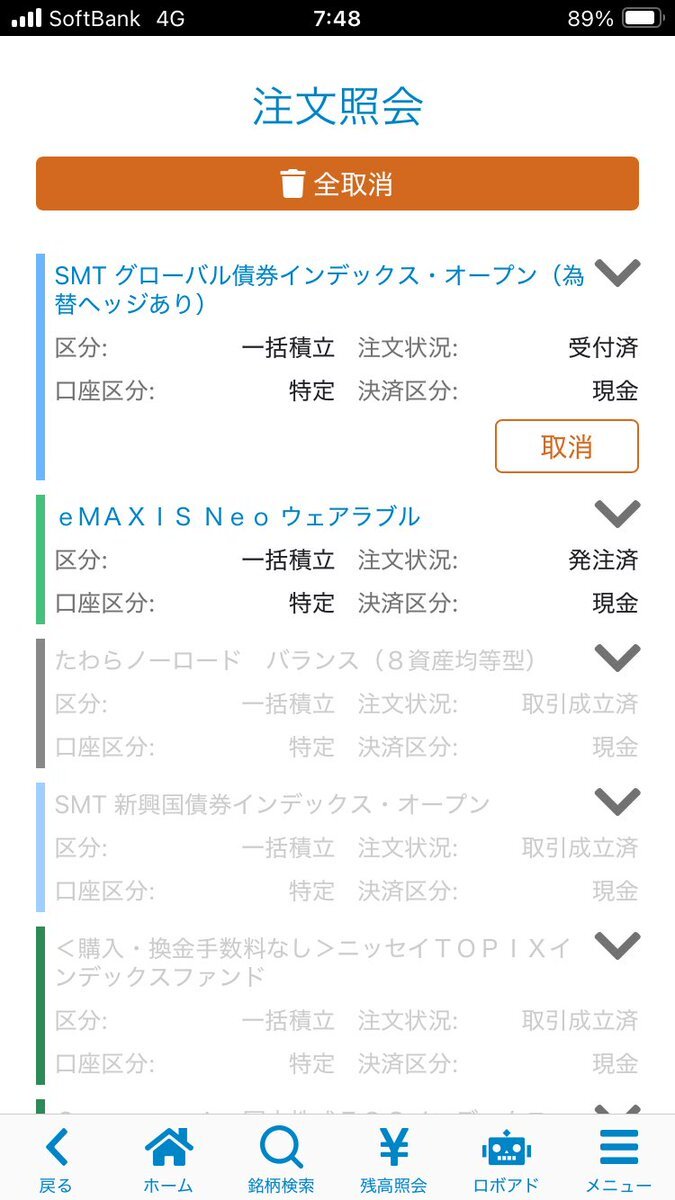The width and height of the screenshot is (675, 1200).
Task: Select ニッセイTOPIXインデックスファンド title
Action: tap(313, 962)
